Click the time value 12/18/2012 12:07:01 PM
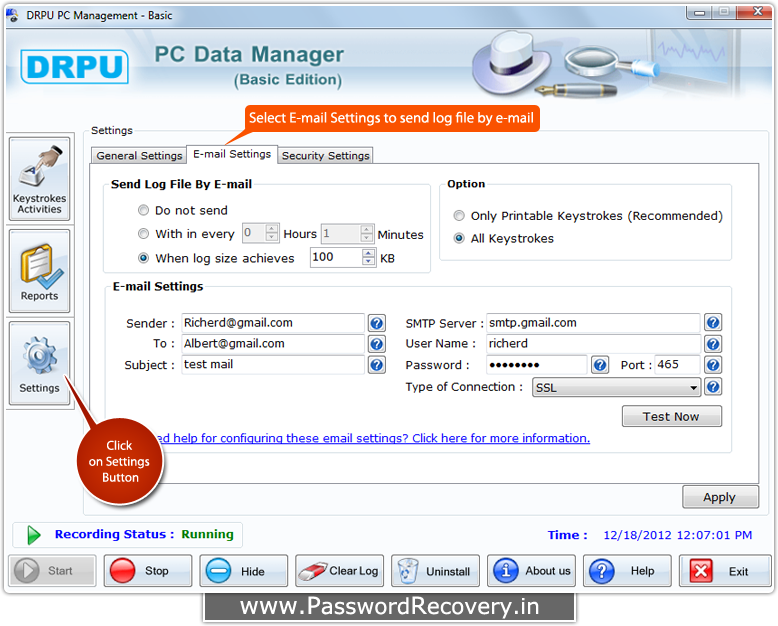Screen dimensions: 778x626 click(677, 535)
